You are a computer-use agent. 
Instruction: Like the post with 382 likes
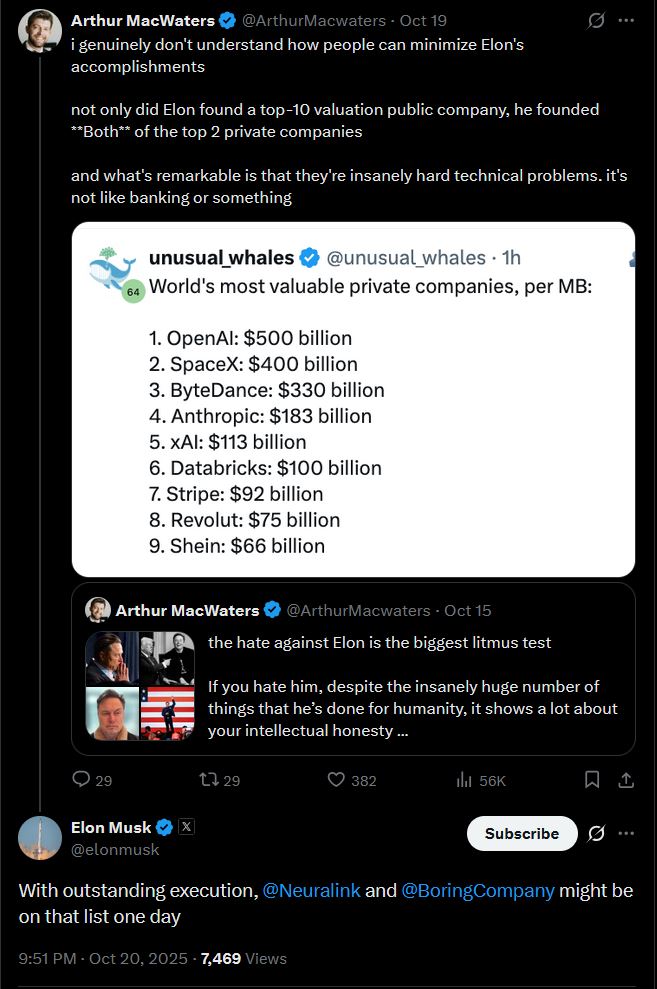[352, 780]
